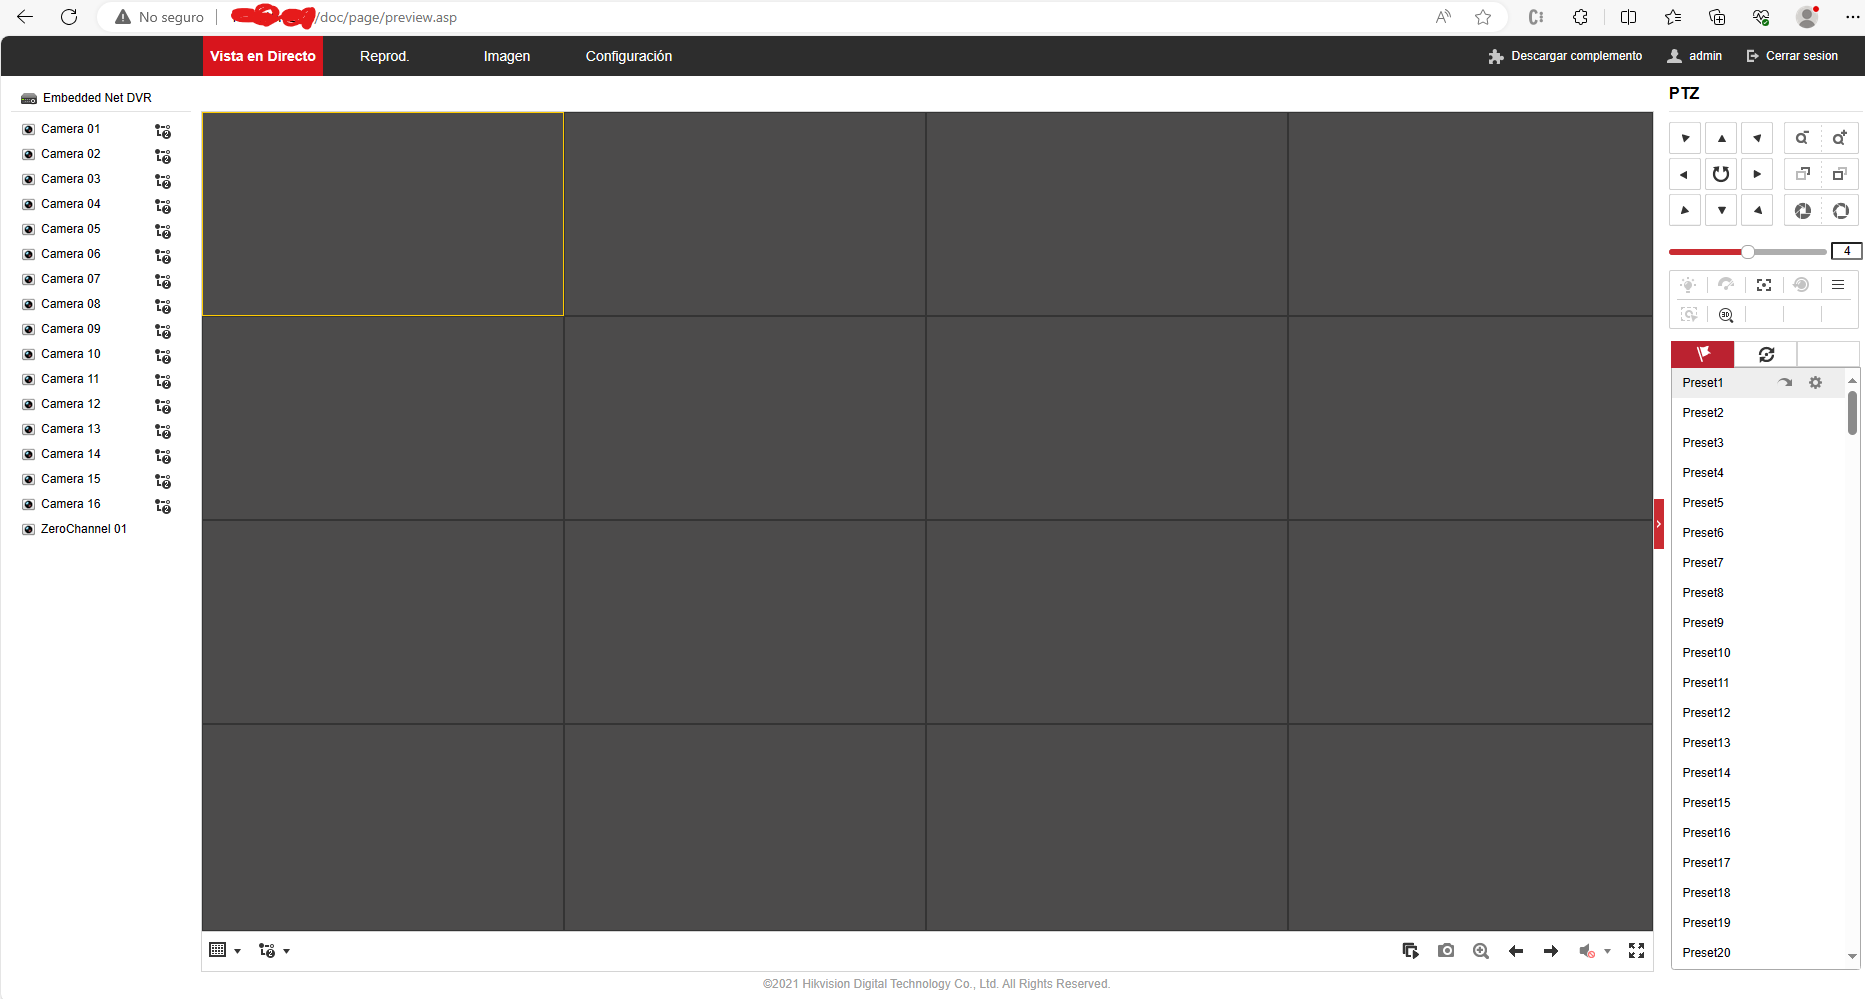Image resolution: width=1865 pixels, height=999 pixels.
Task: Collapse the PTZ panel with red arrow
Action: [x=1658, y=524]
